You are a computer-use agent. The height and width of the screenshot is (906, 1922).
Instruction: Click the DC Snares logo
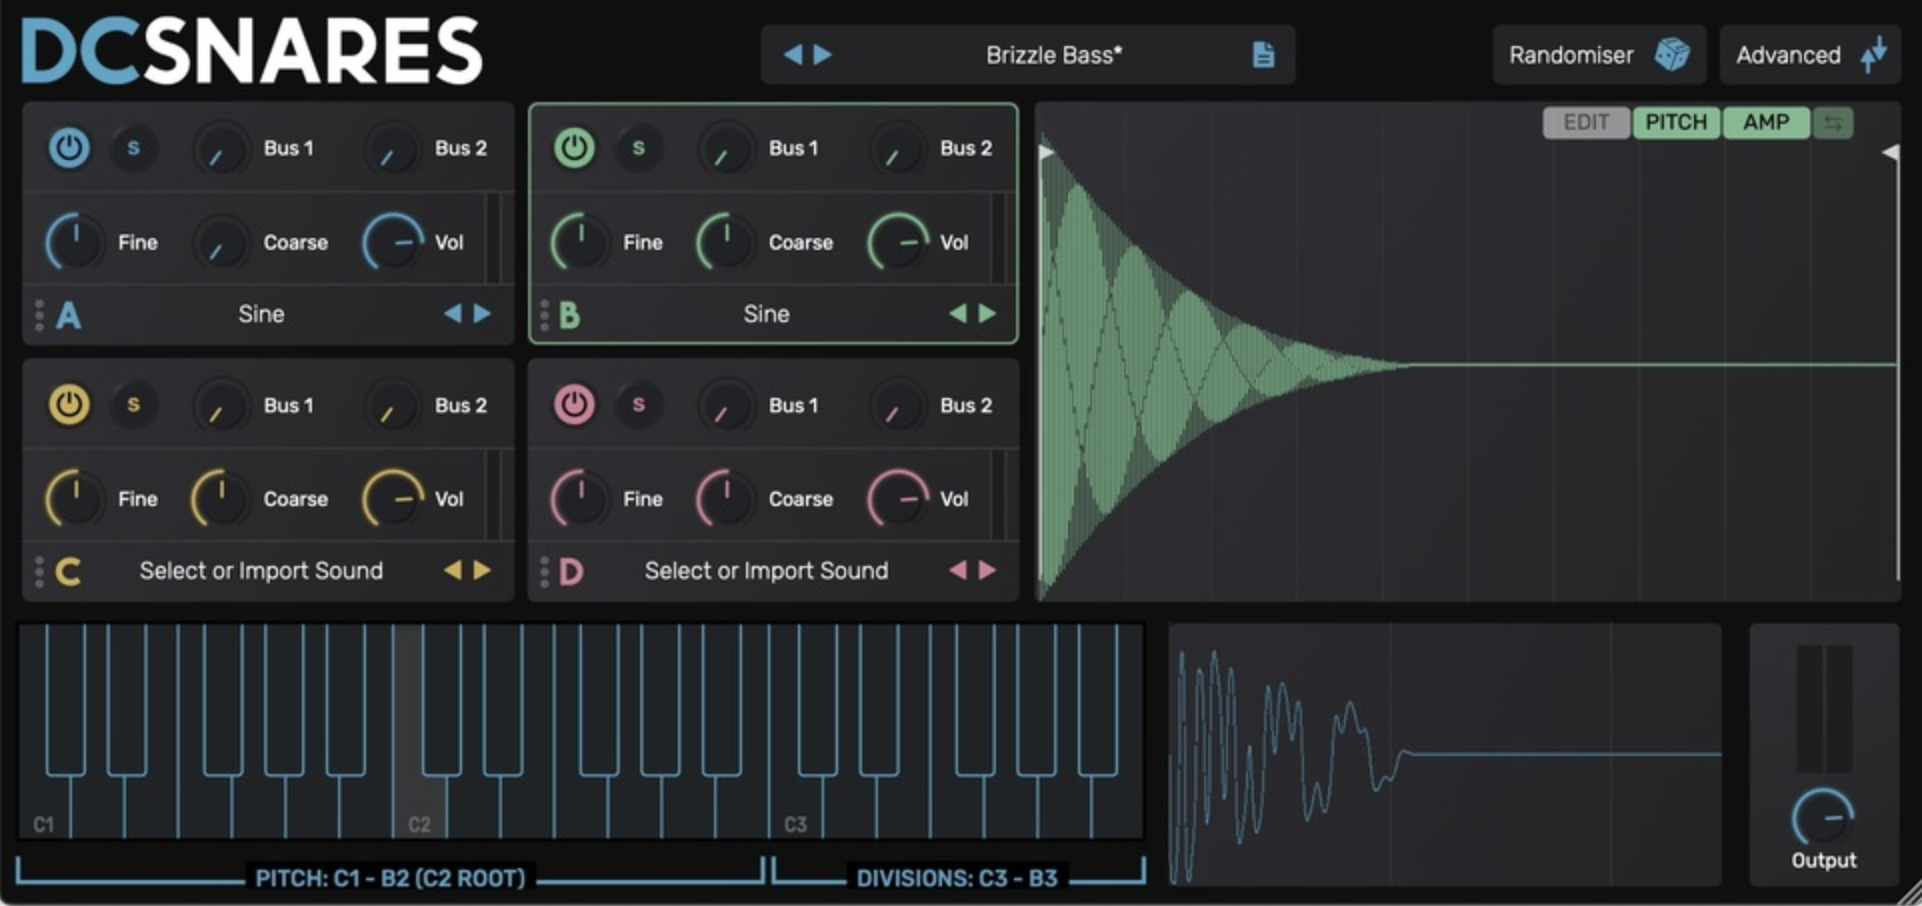click(x=252, y=50)
